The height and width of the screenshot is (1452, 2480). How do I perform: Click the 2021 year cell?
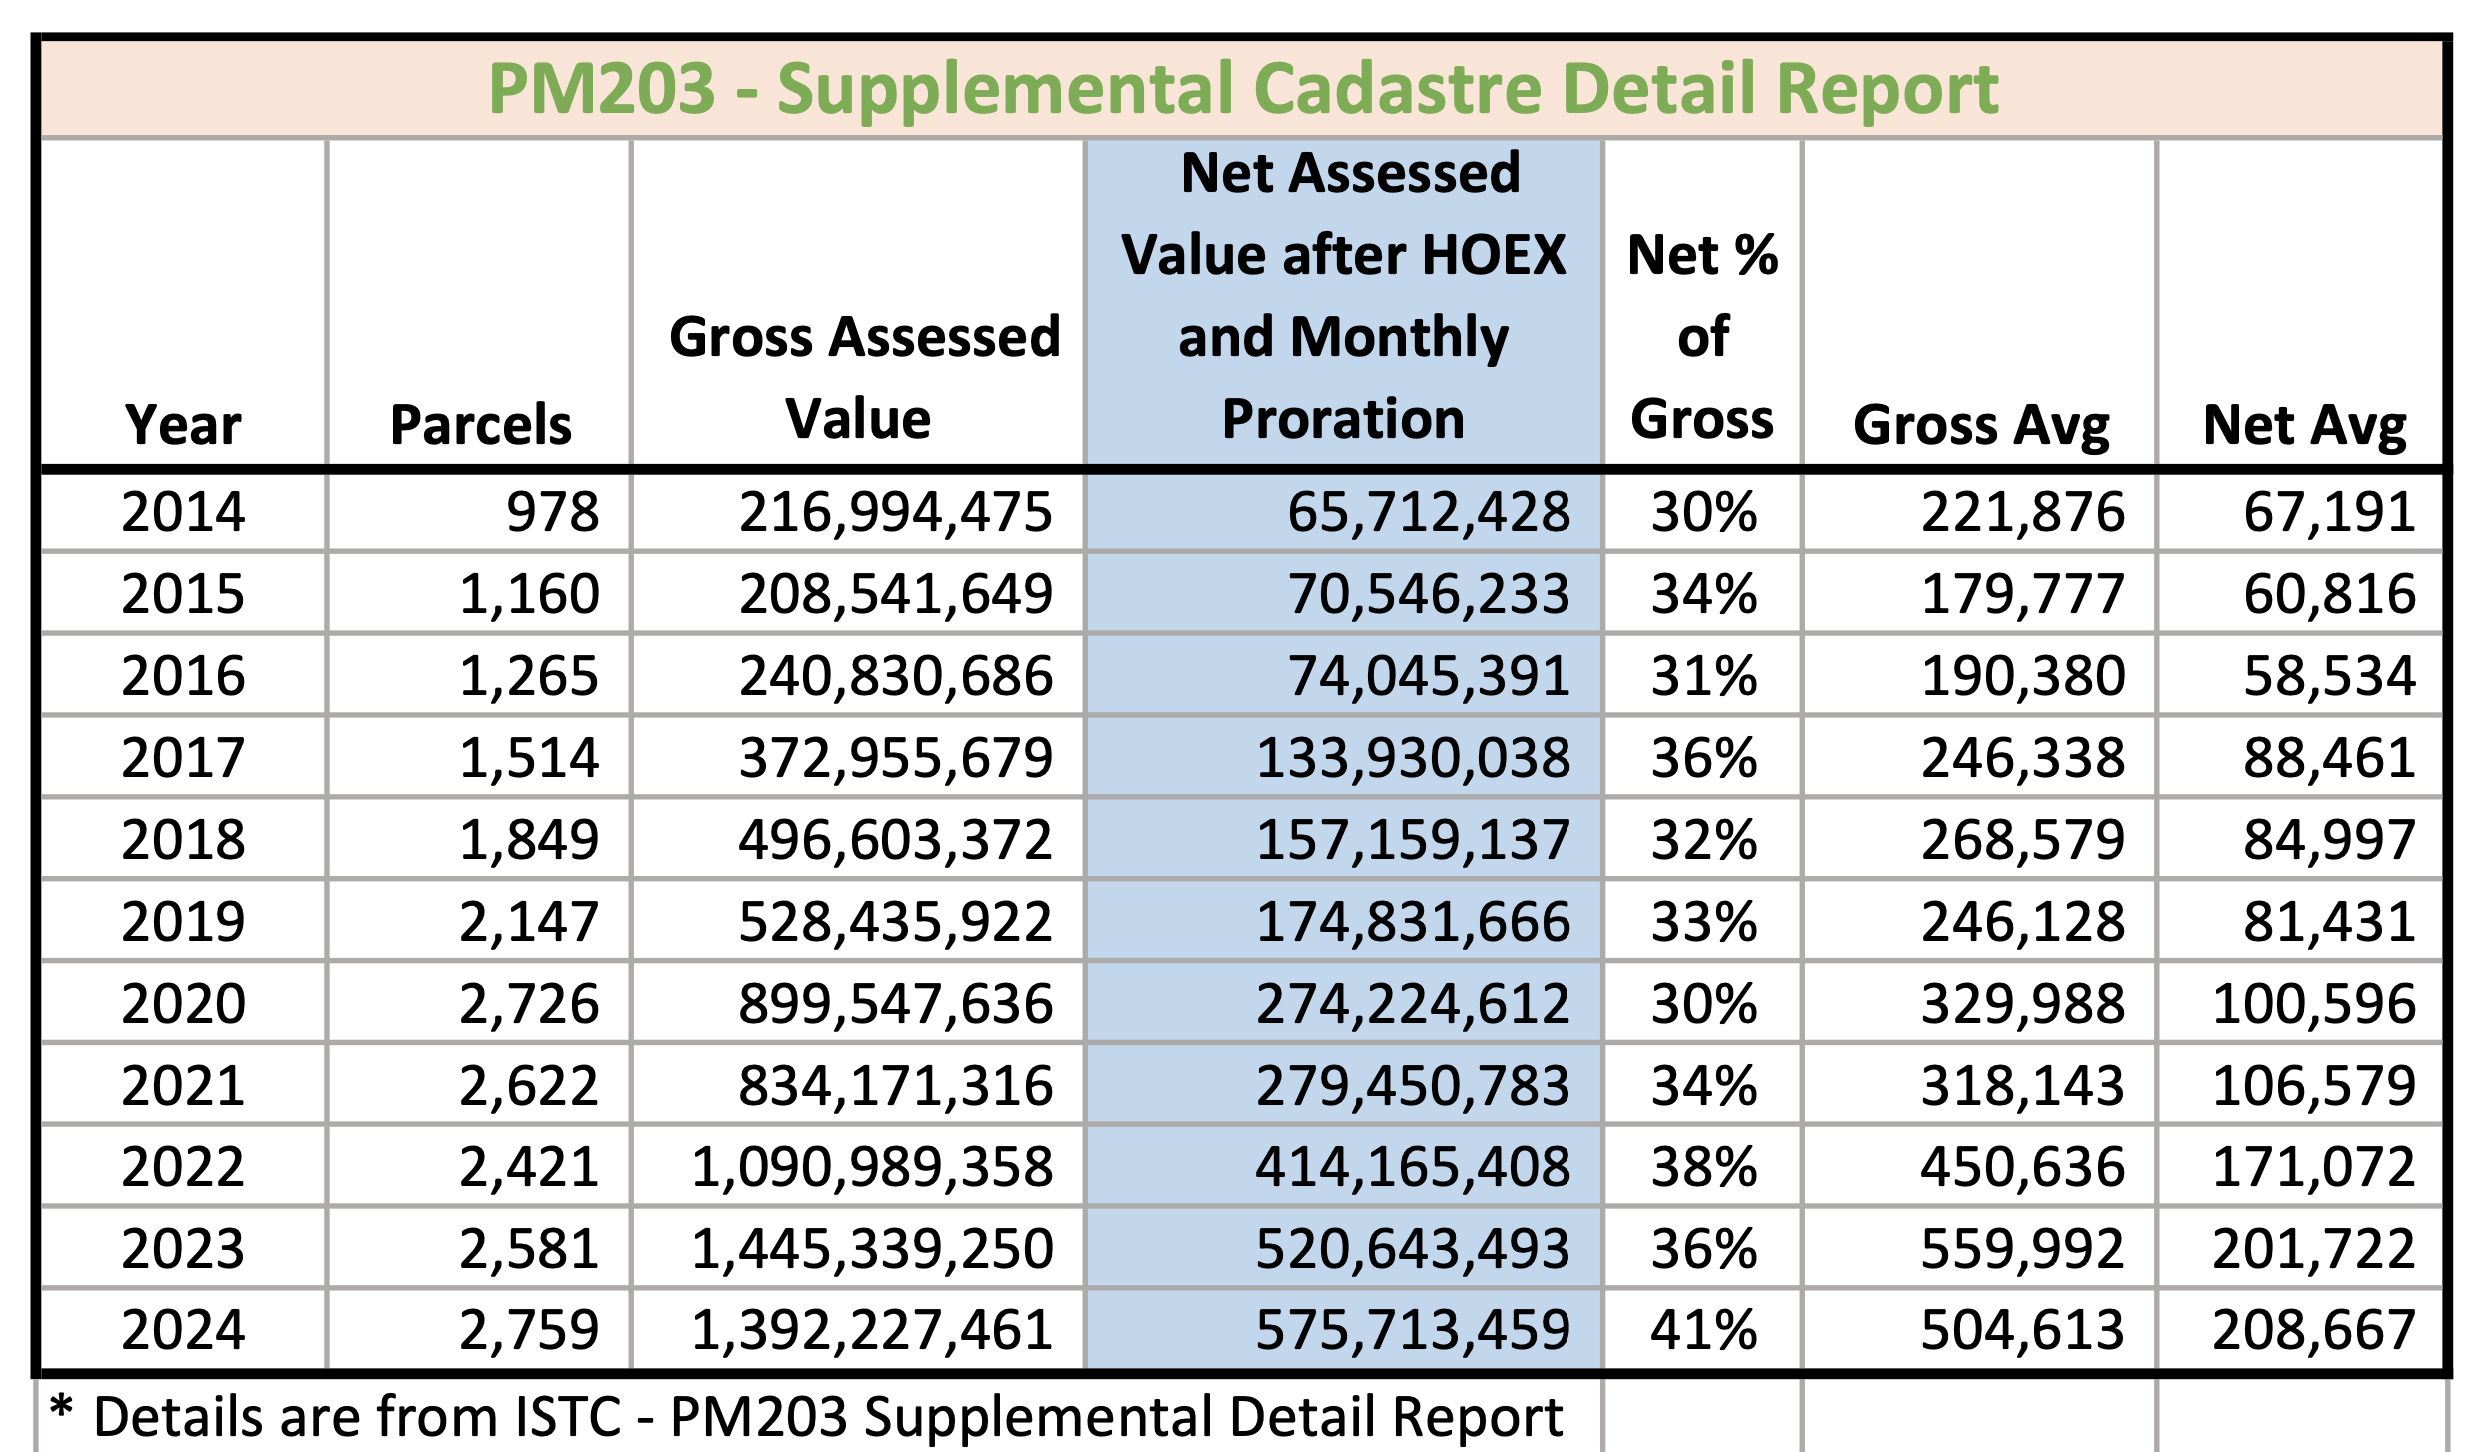pos(183,1086)
